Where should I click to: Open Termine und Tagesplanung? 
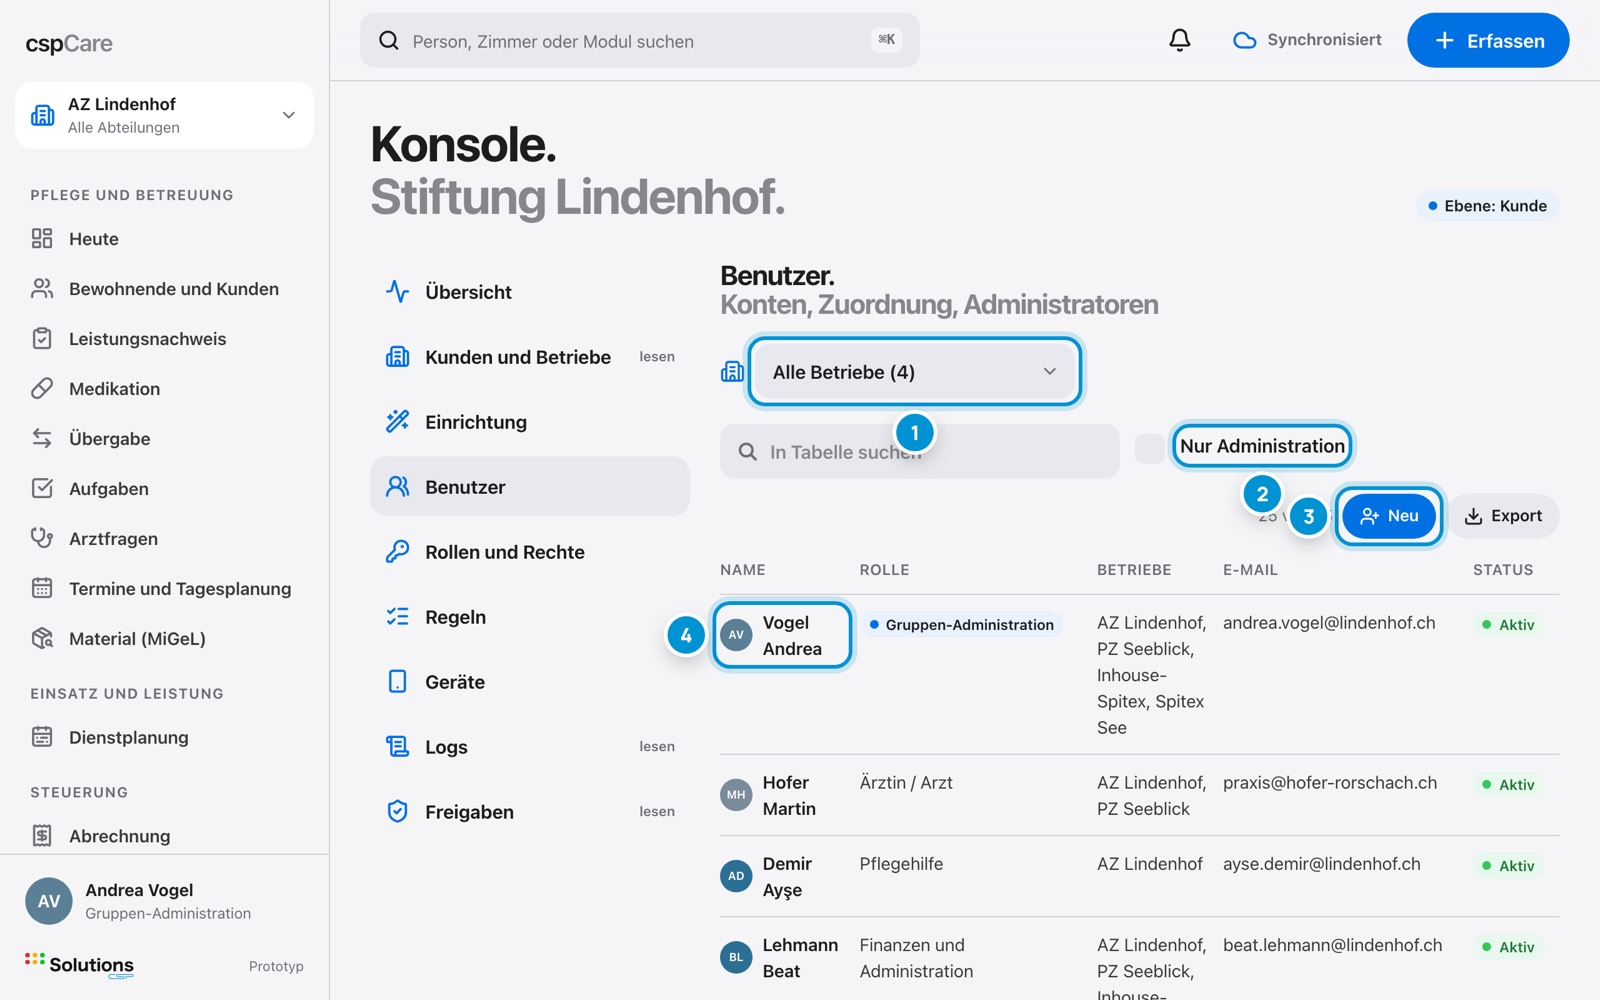click(165, 589)
